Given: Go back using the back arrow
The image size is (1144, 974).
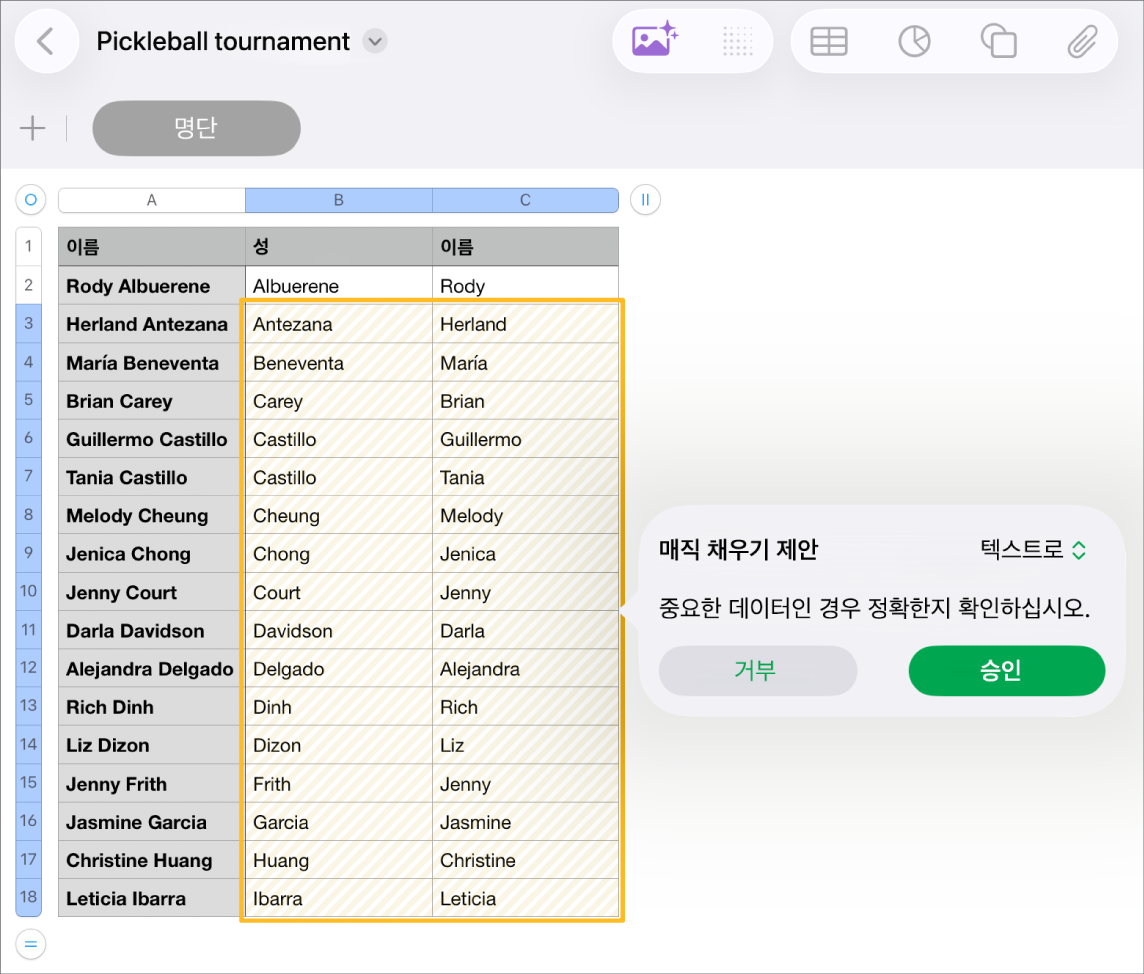Looking at the screenshot, I should tap(46, 42).
